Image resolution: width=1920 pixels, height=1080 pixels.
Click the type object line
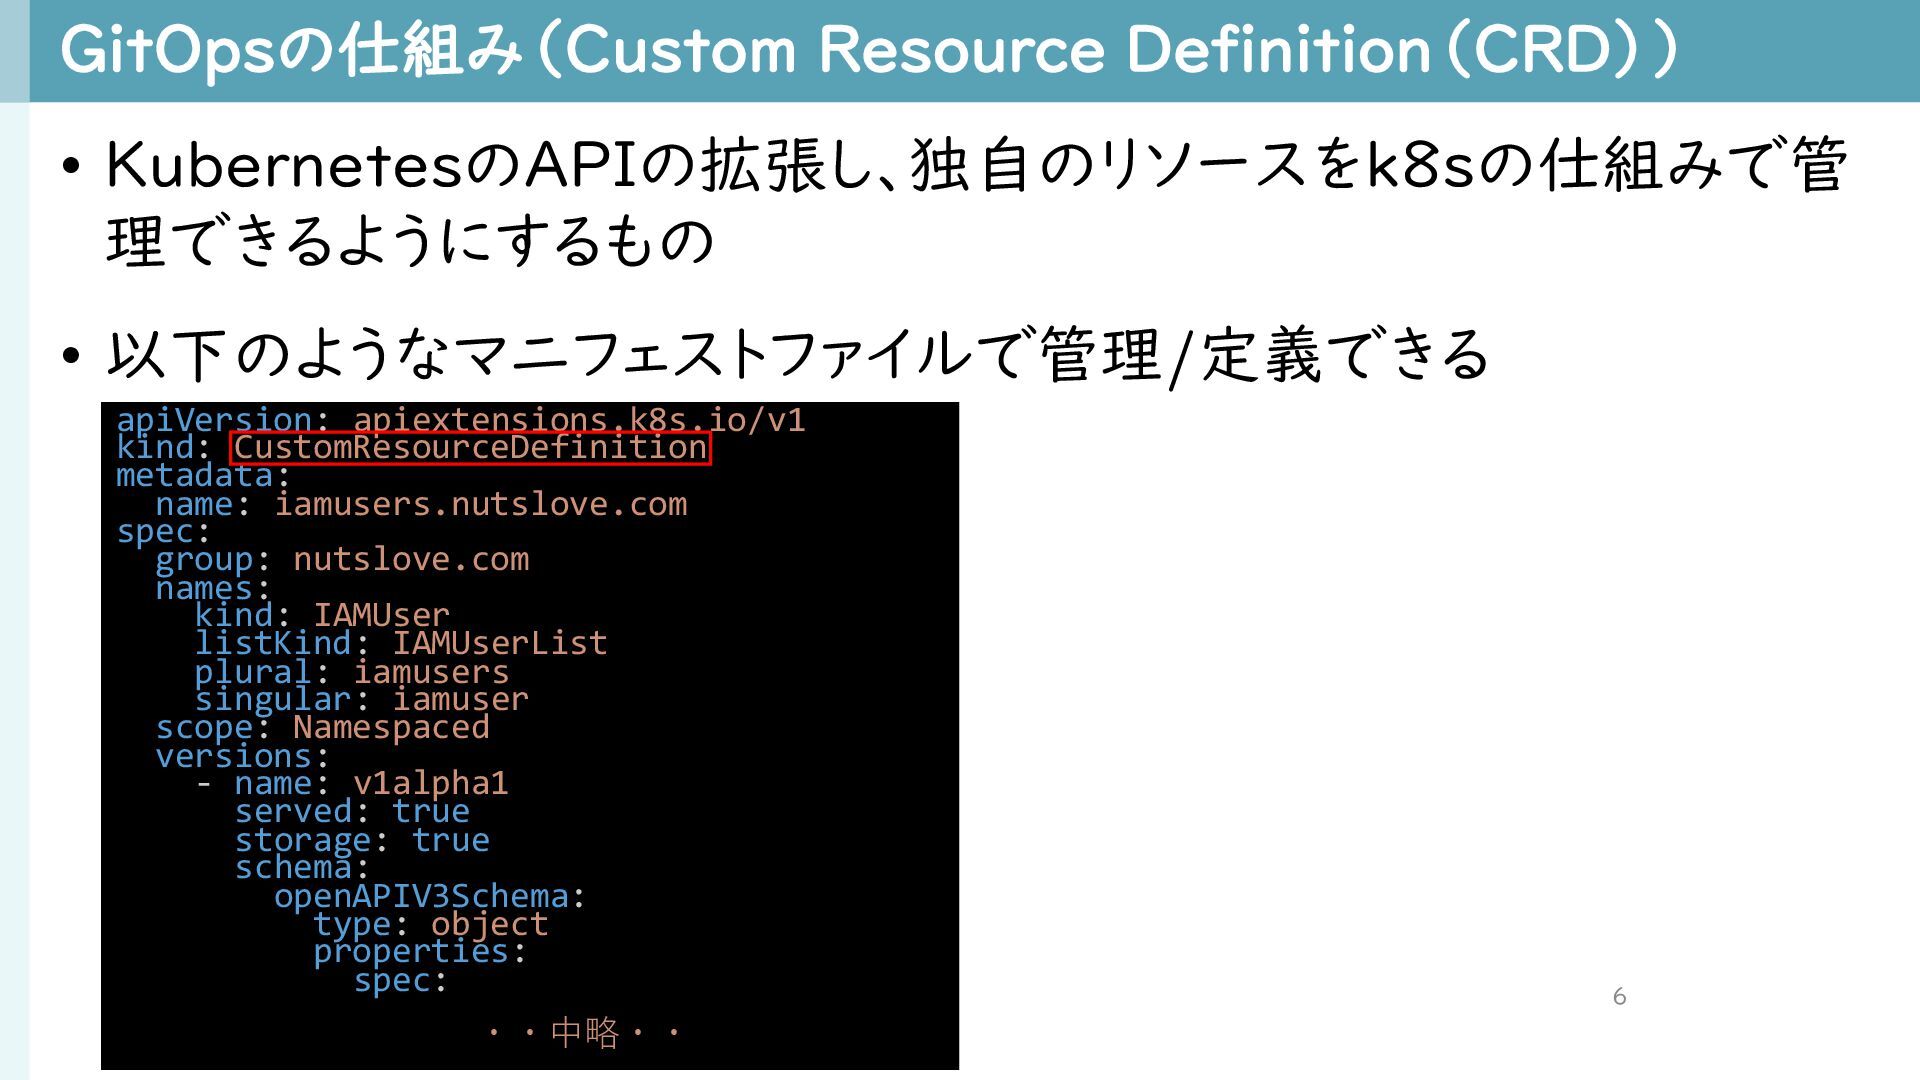coord(430,924)
